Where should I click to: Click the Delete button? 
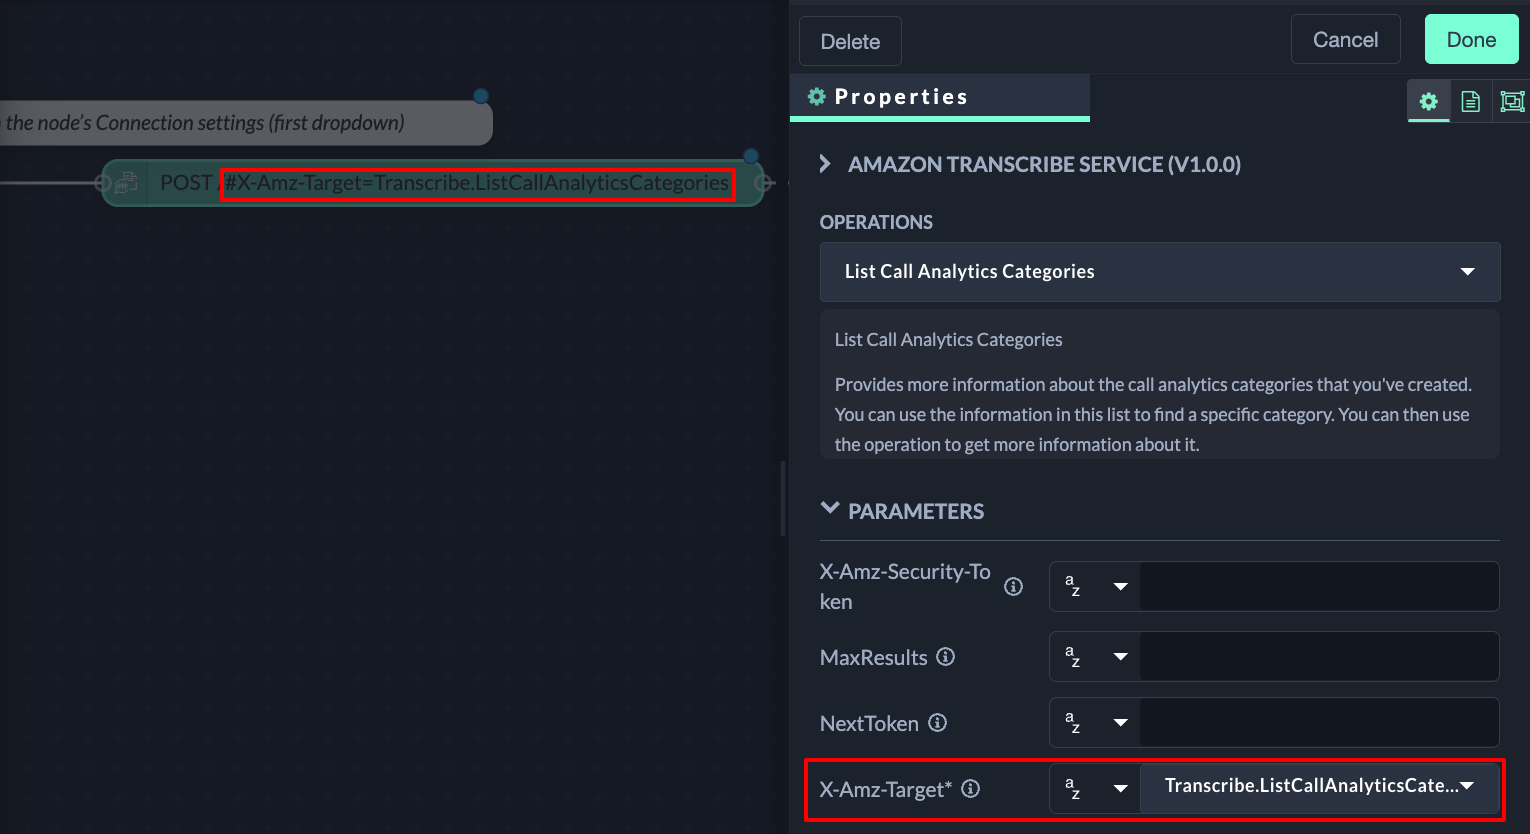click(x=850, y=42)
